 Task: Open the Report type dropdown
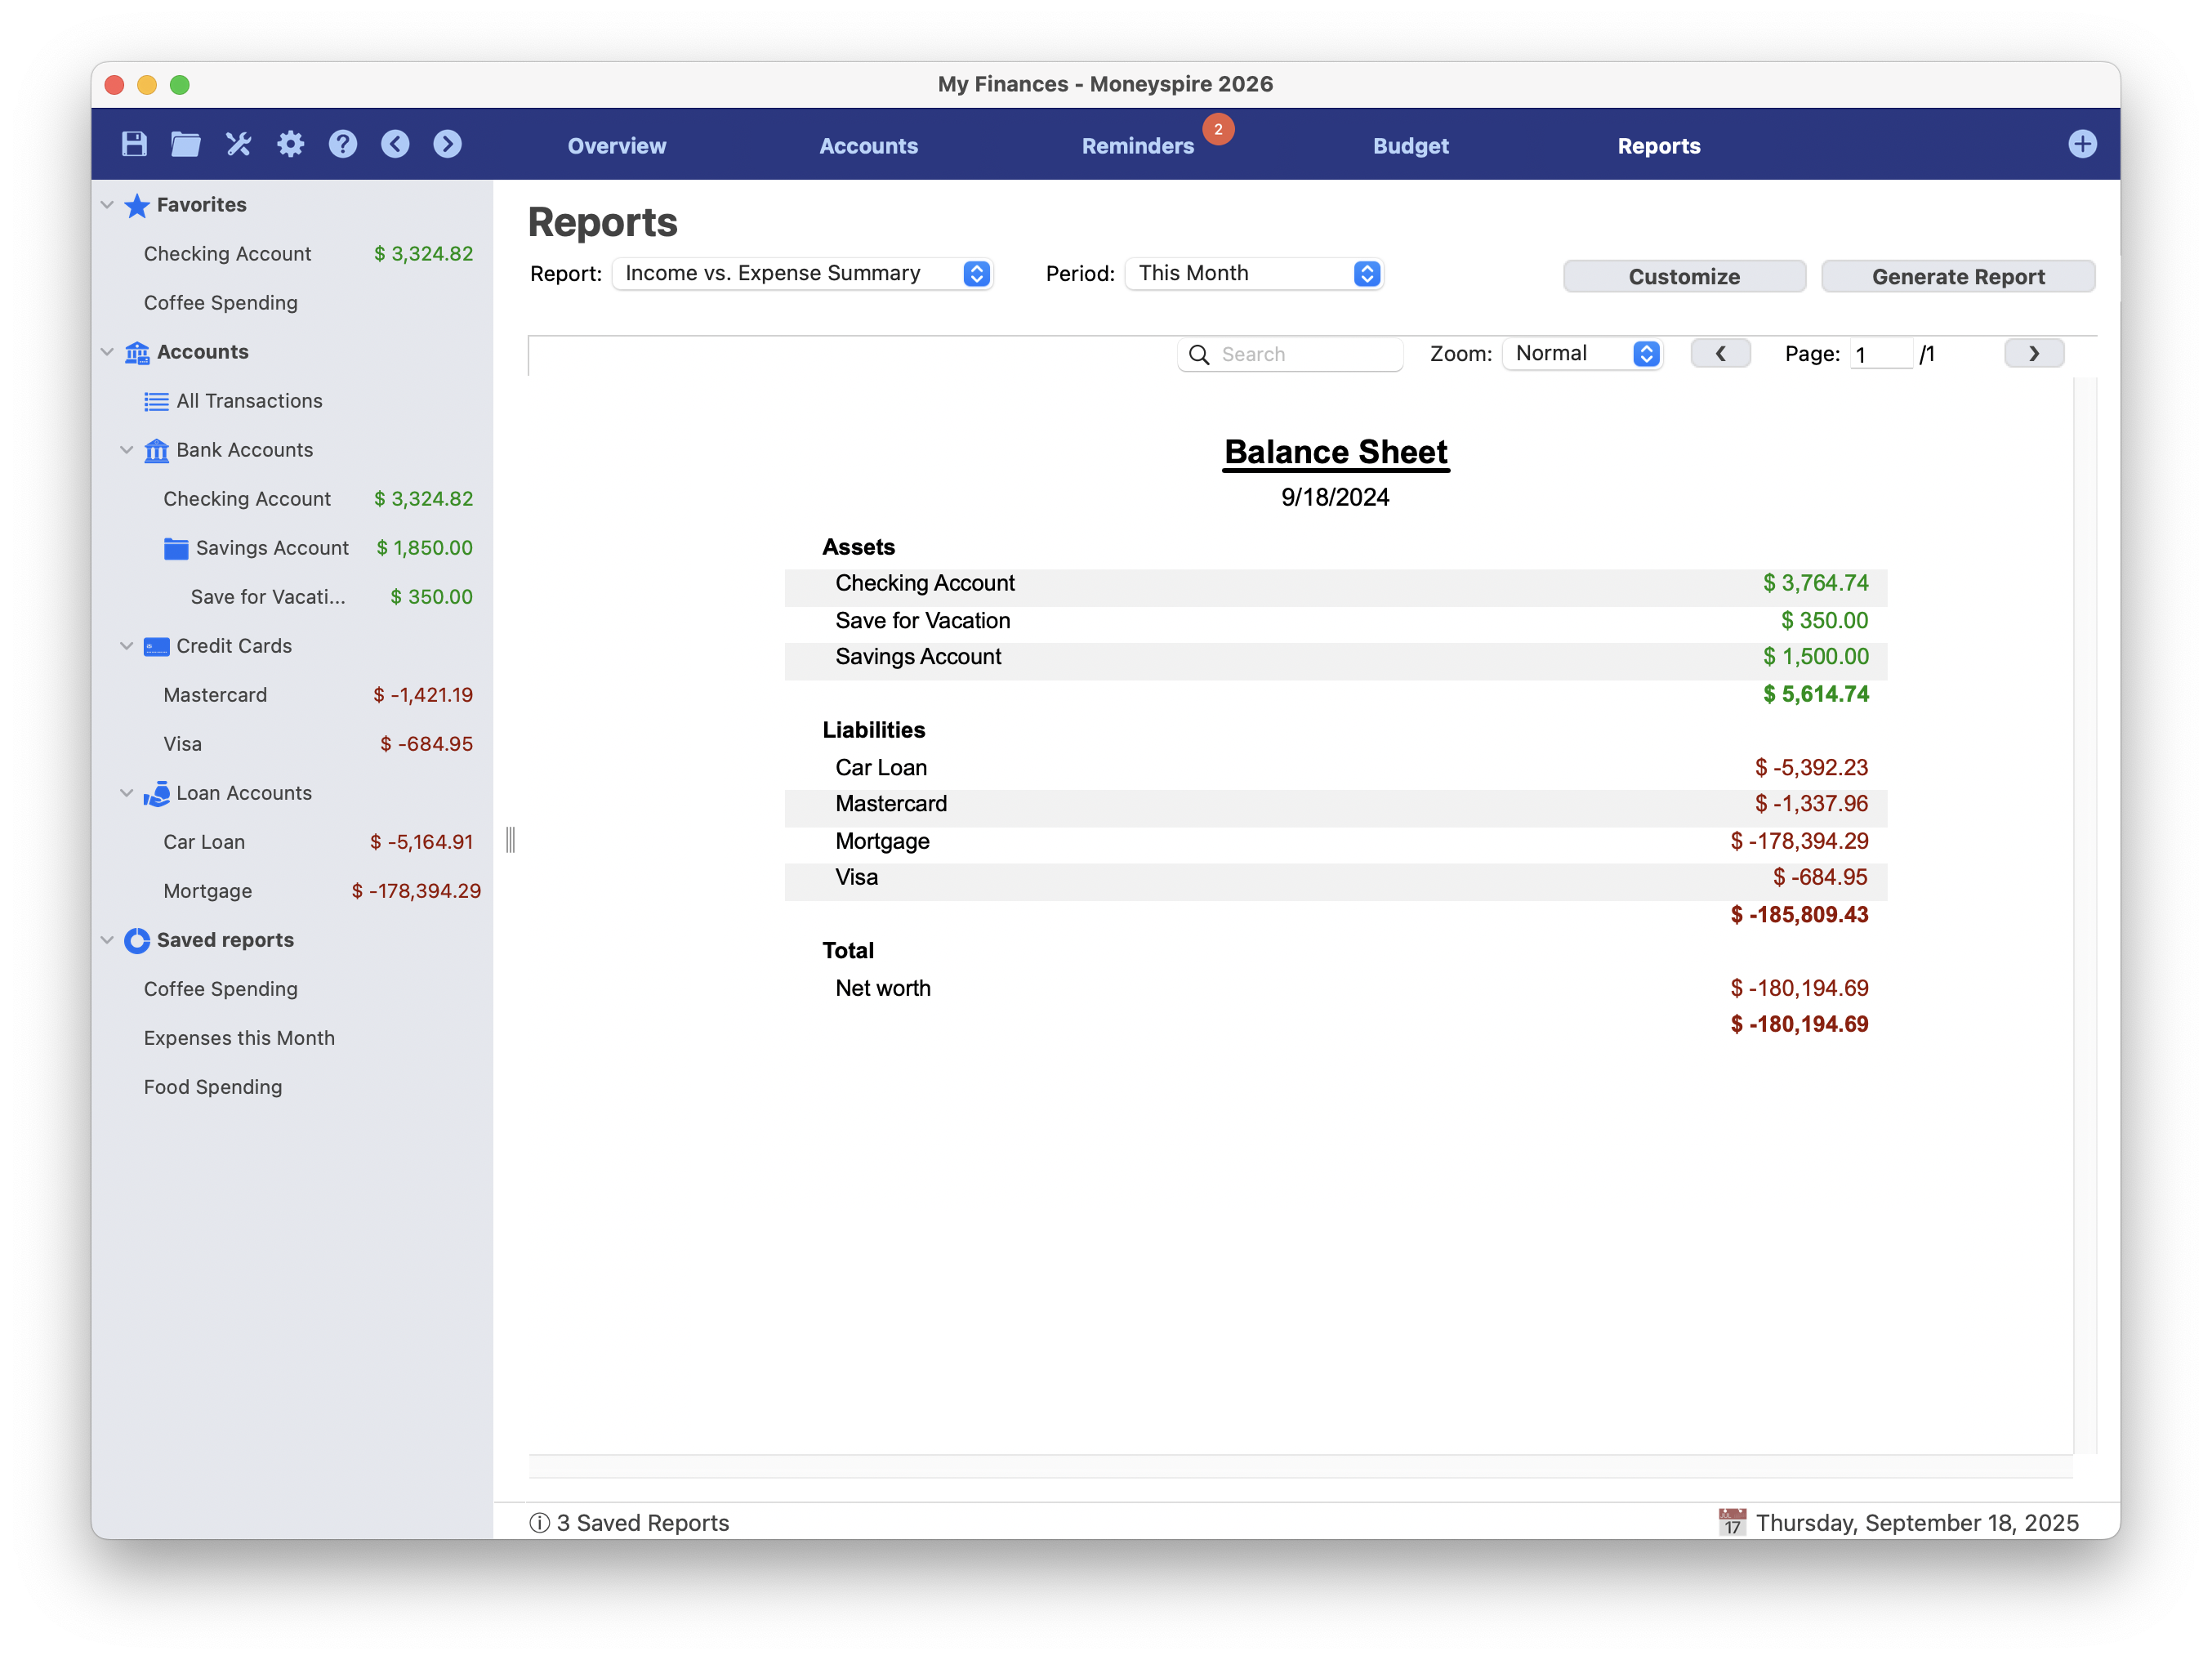802,274
